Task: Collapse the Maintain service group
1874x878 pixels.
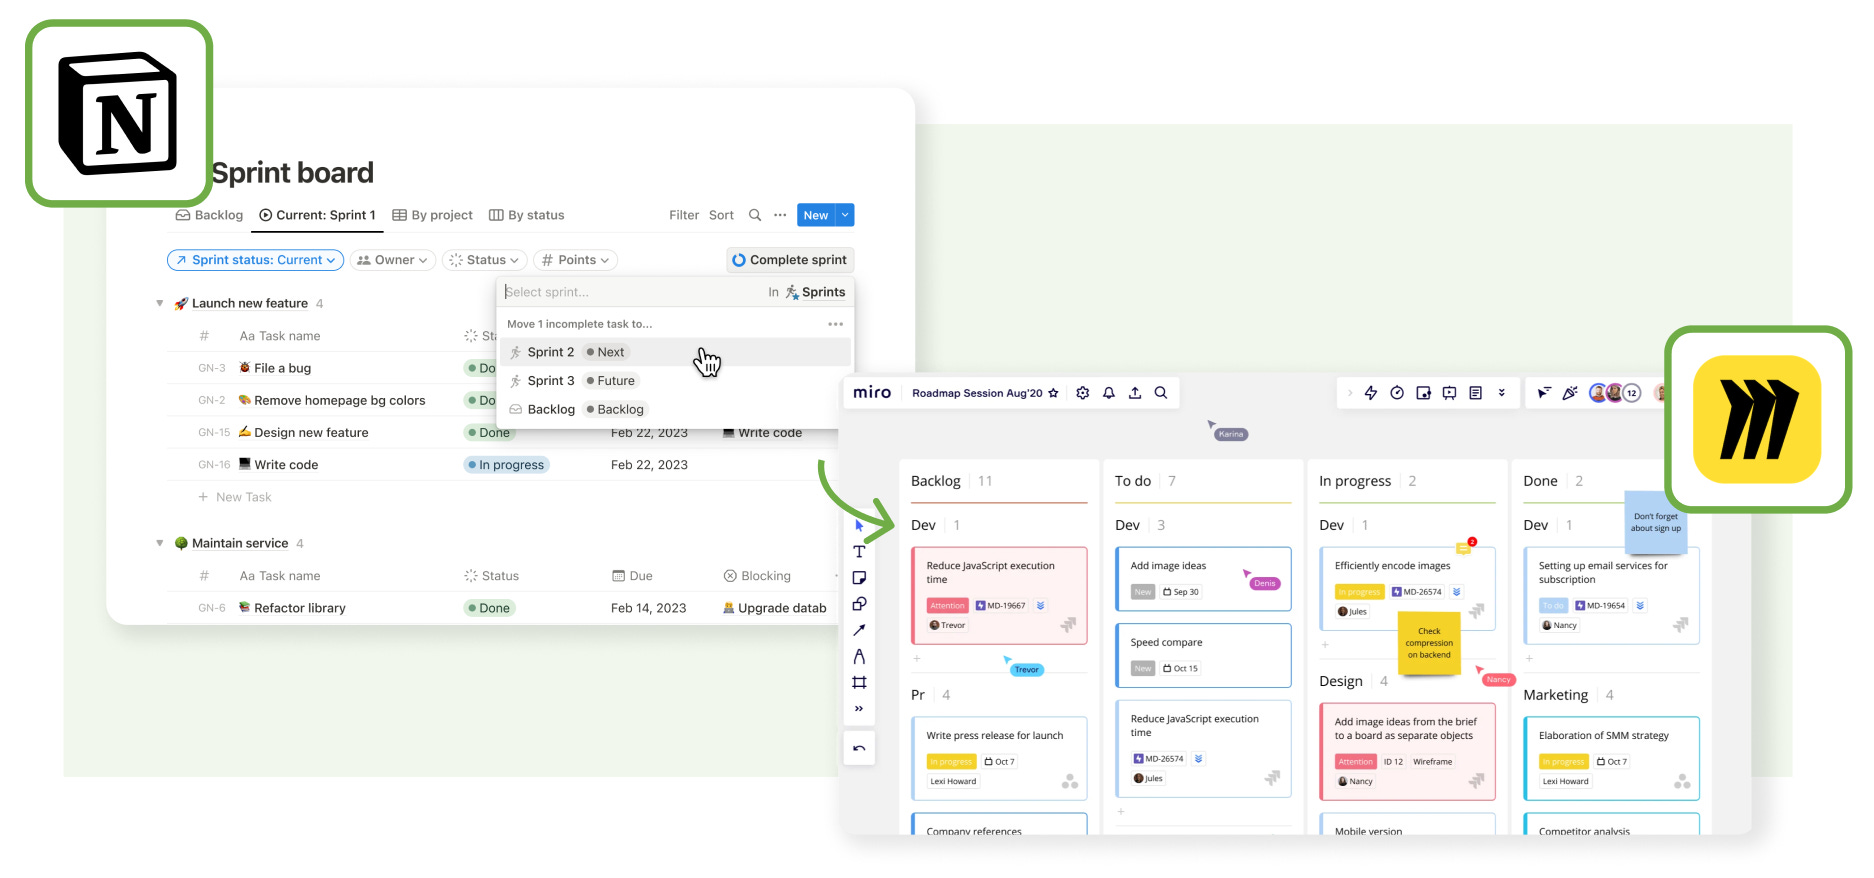Action: click(160, 543)
